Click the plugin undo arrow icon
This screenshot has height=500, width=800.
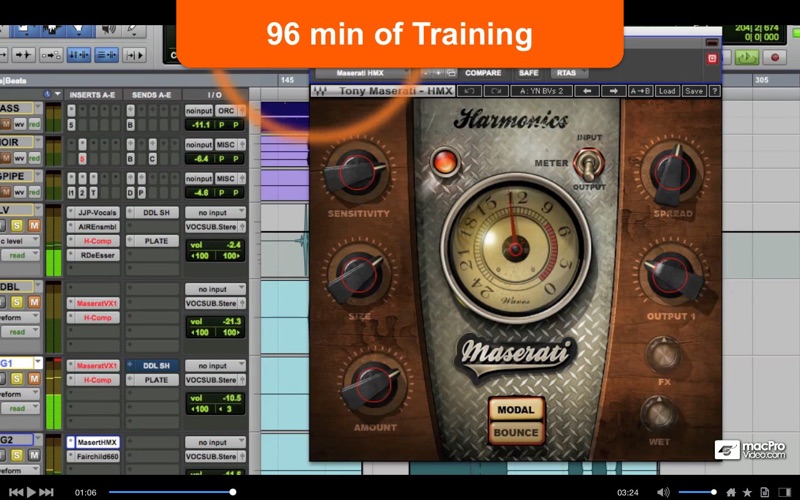tap(469, 91)
